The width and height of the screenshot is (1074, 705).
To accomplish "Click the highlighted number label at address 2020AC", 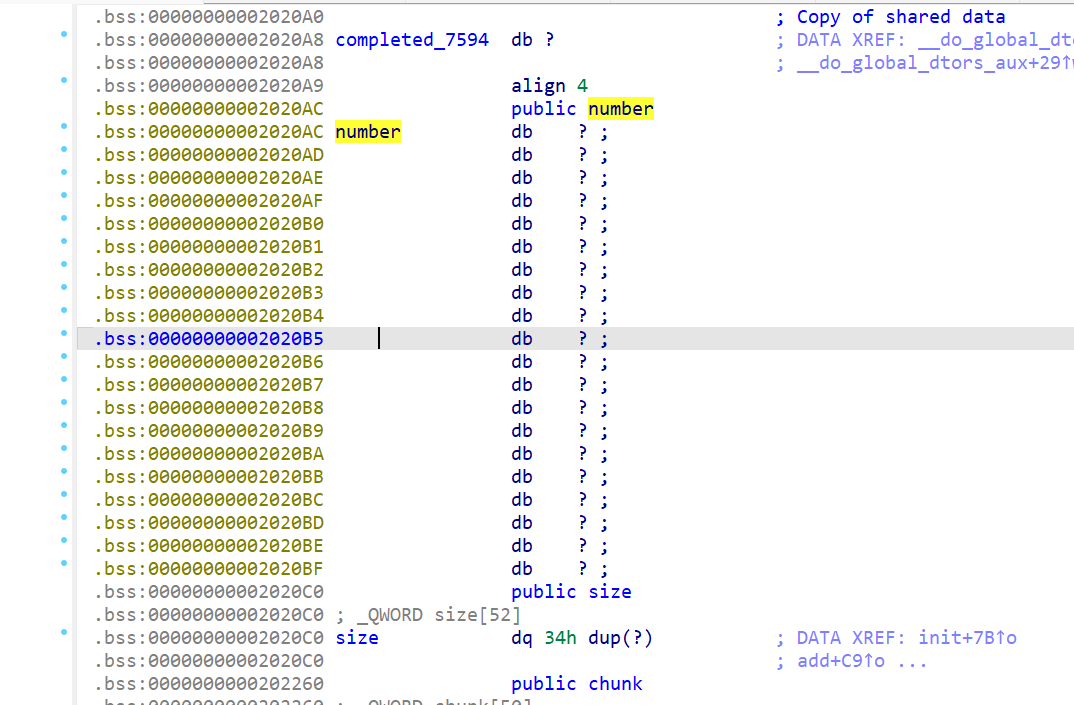I will pyautogui.click(x=367, y=132).
